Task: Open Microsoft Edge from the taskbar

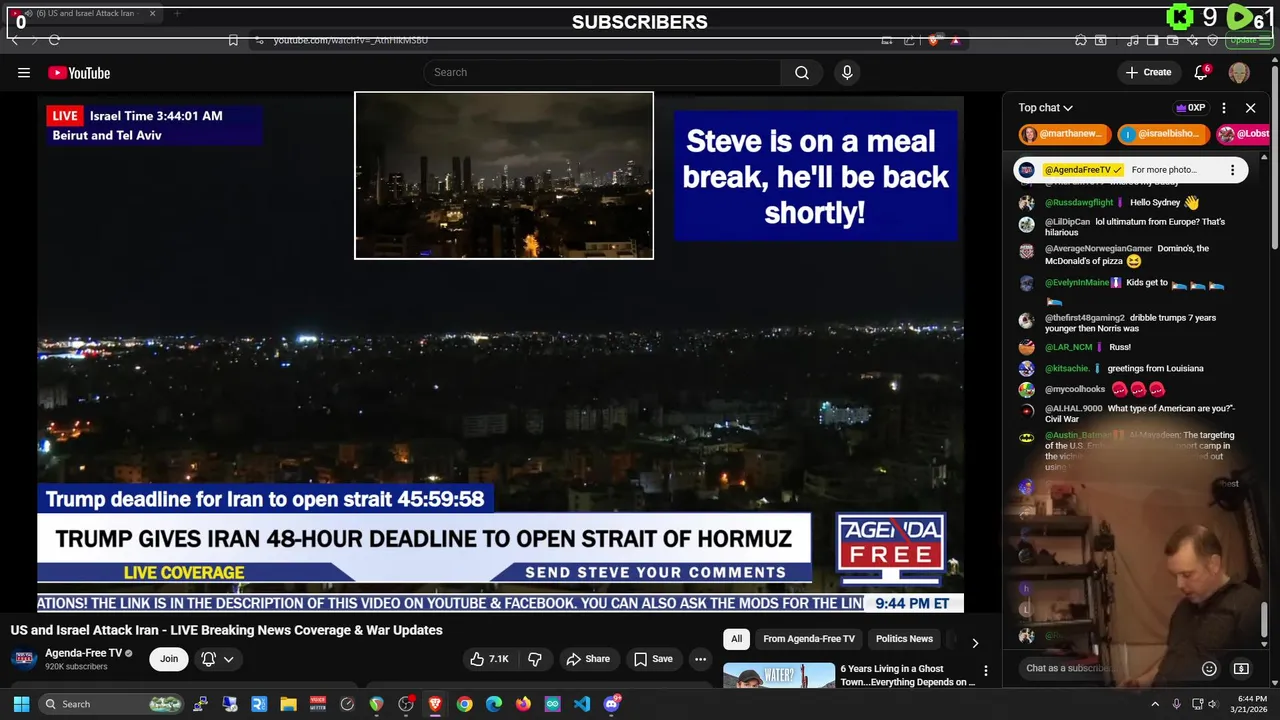Action: [494, 704]
